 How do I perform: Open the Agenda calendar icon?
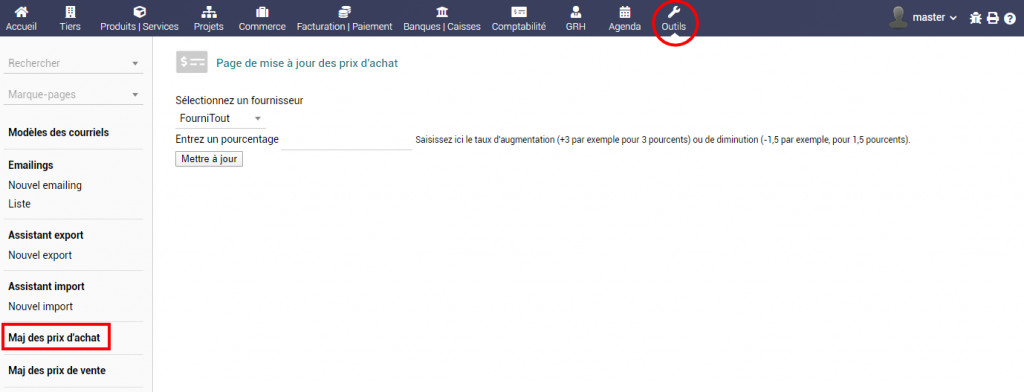624,12
